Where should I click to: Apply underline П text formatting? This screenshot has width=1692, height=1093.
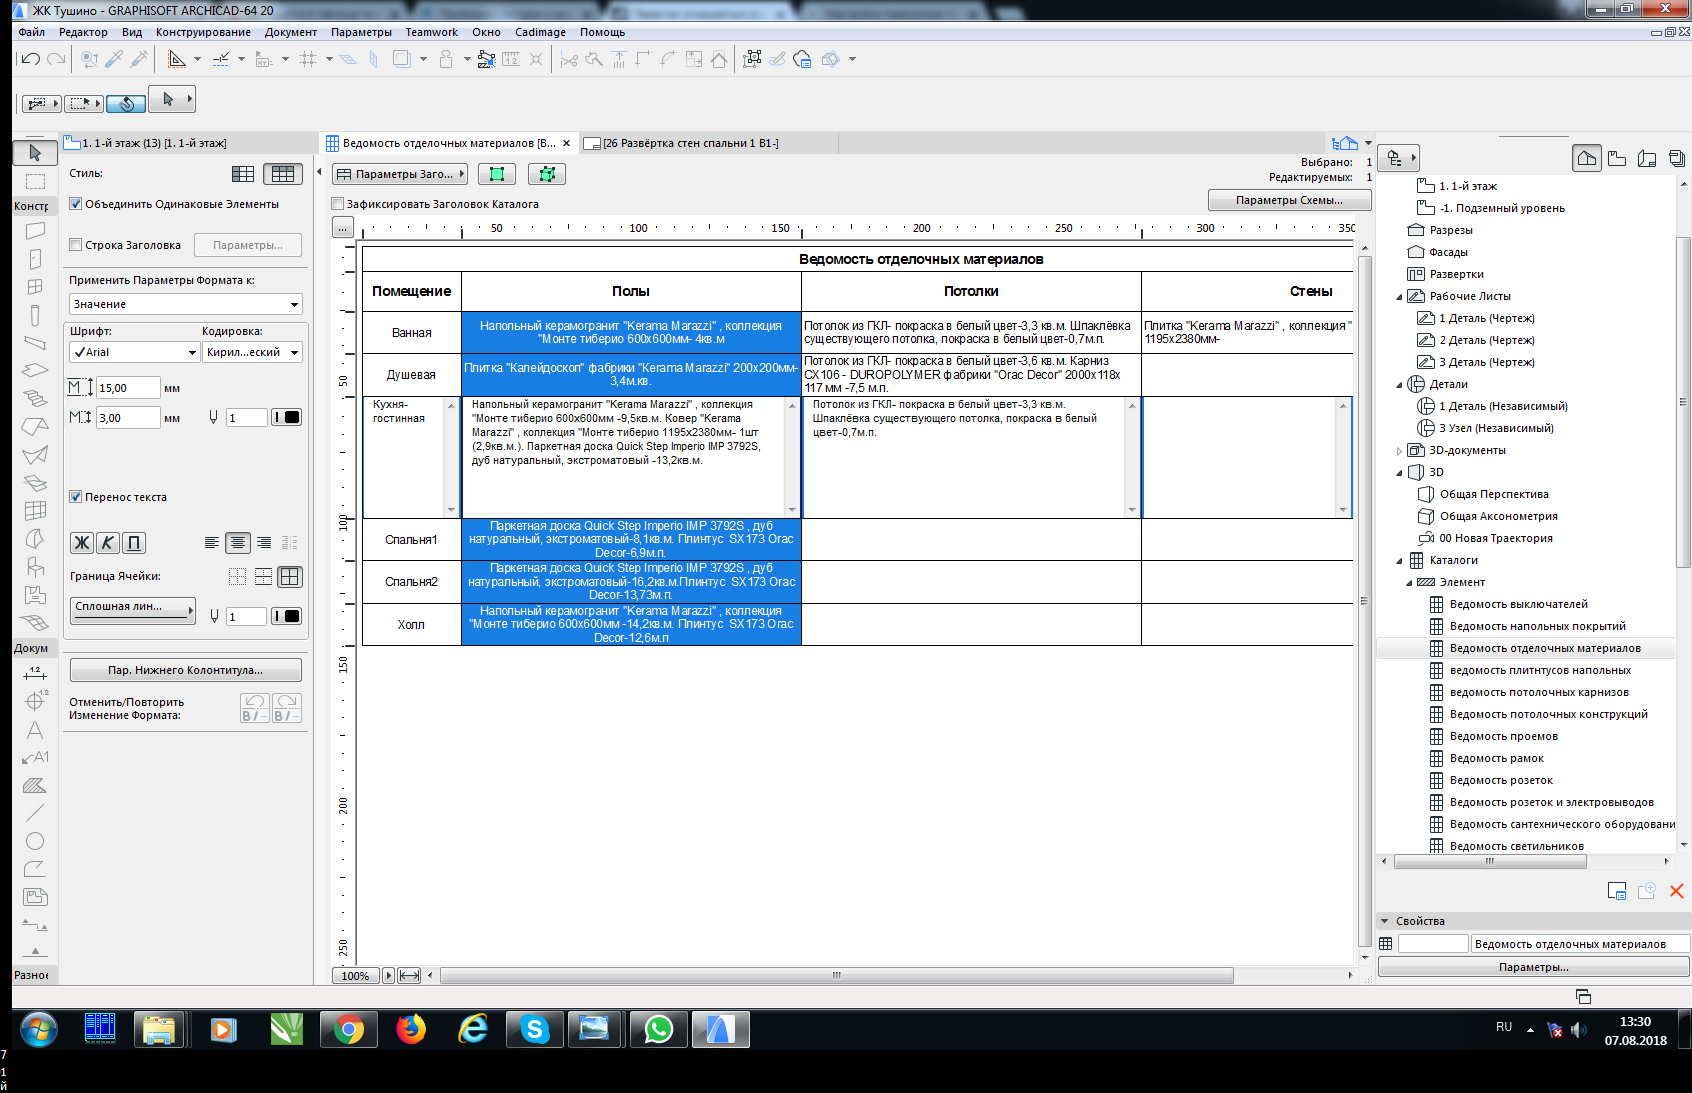pos(134,543)
